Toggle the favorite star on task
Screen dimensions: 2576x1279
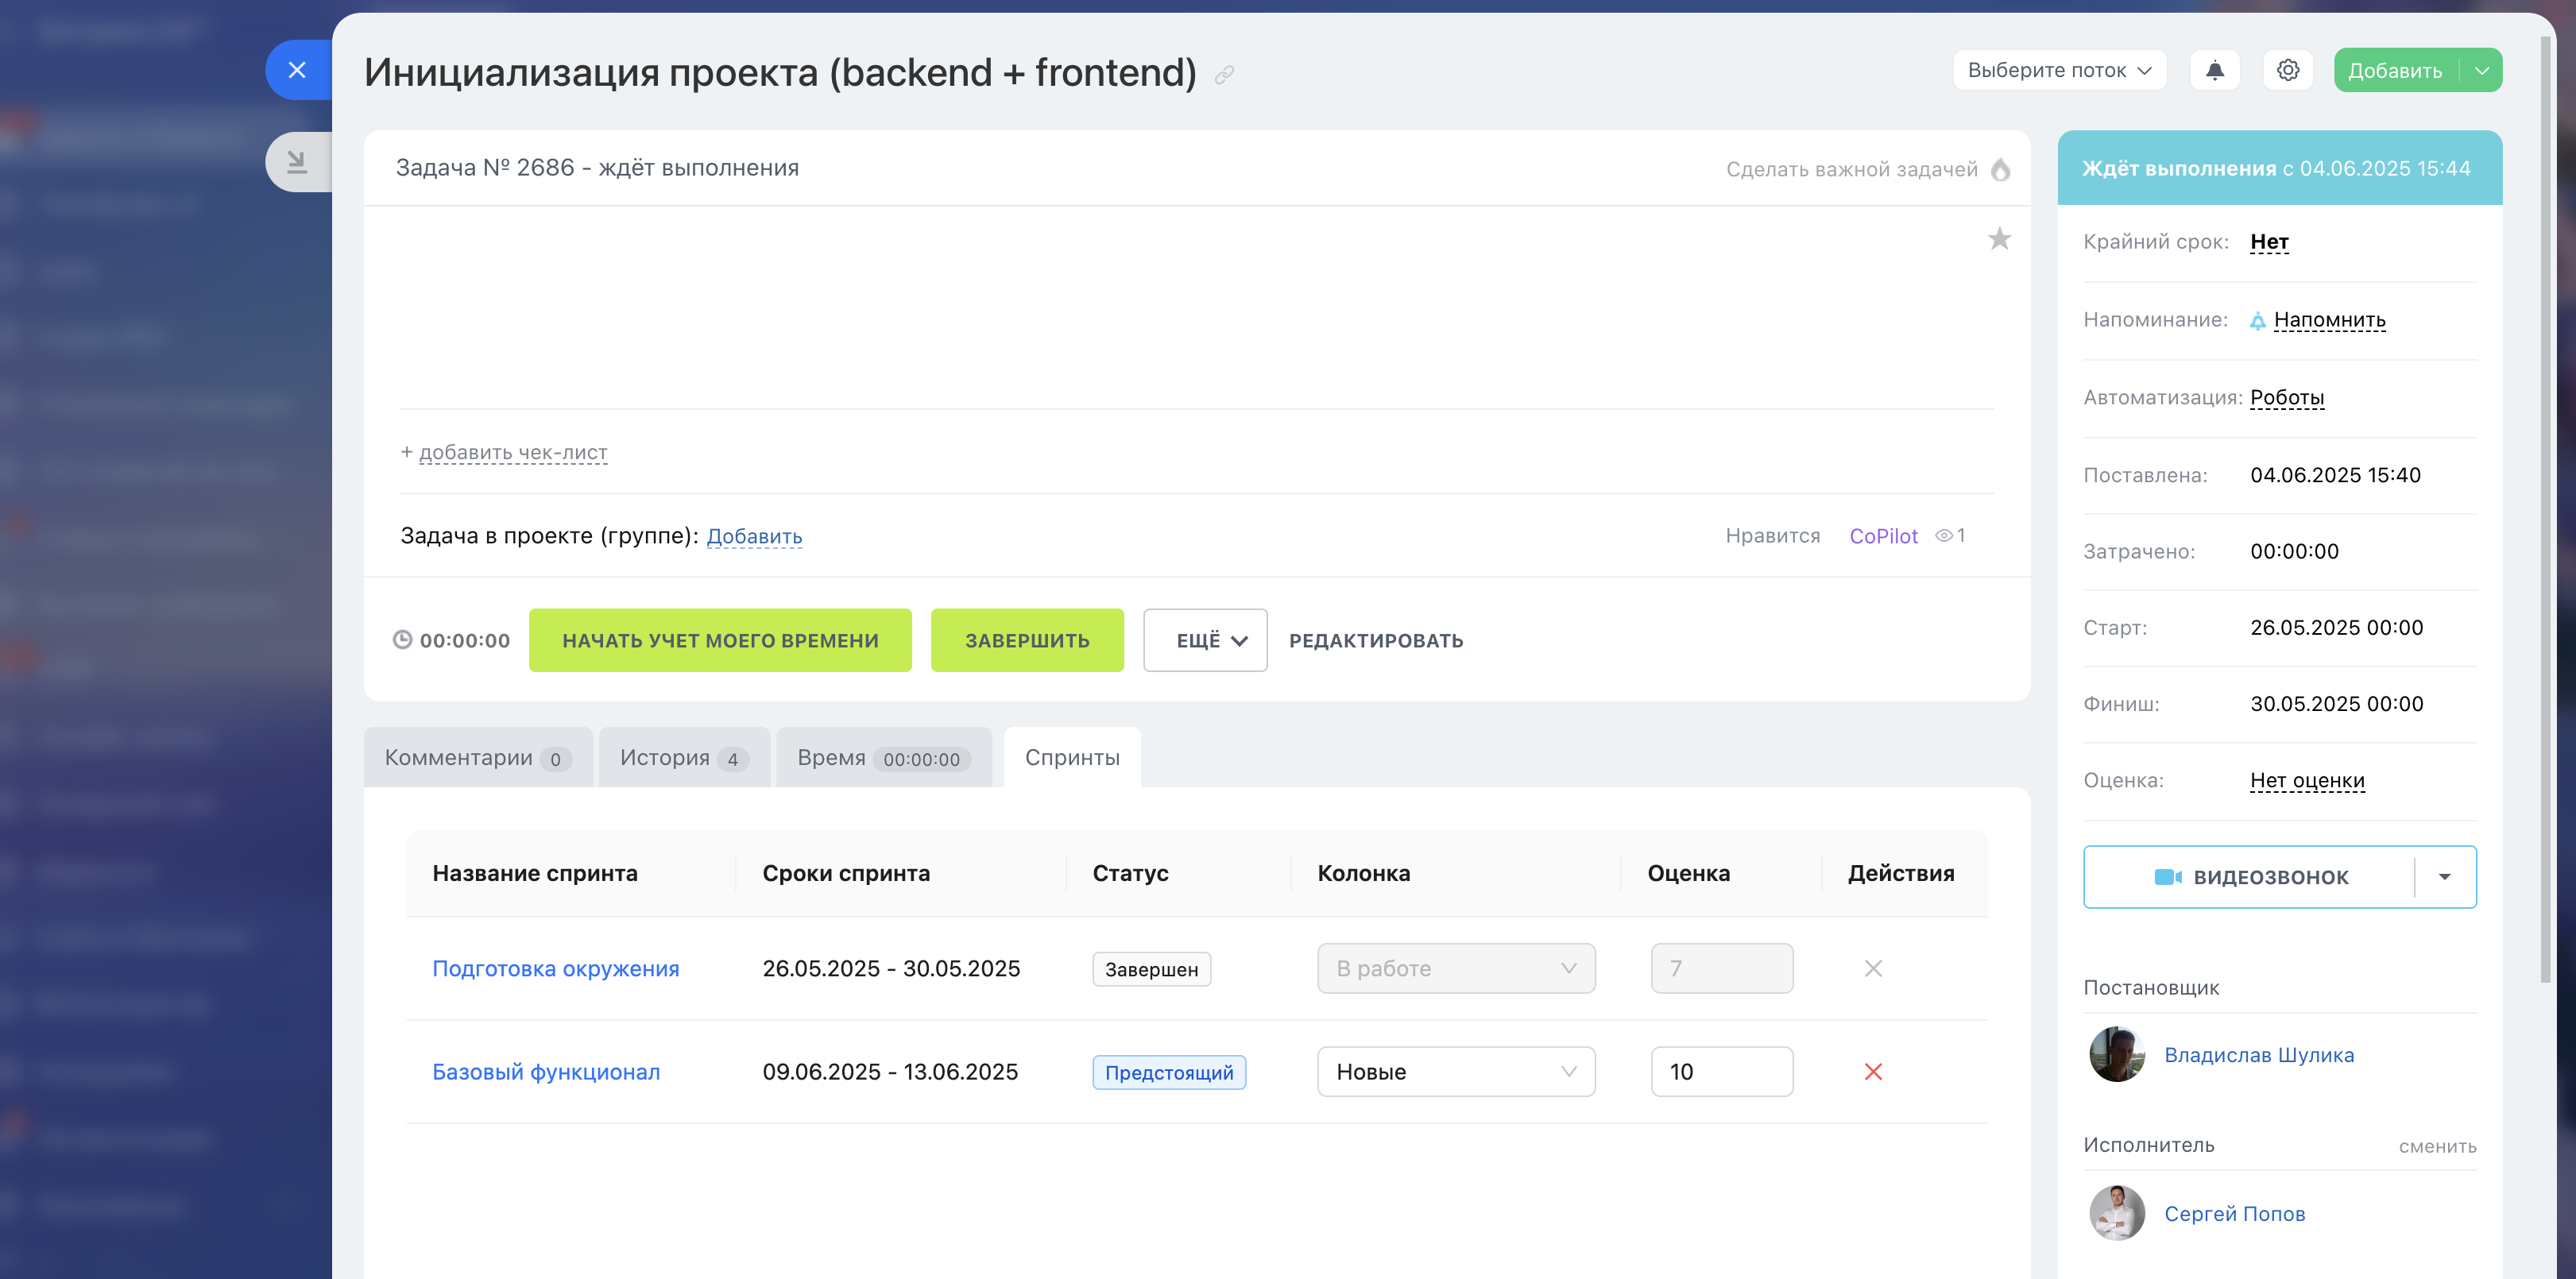1998,239
